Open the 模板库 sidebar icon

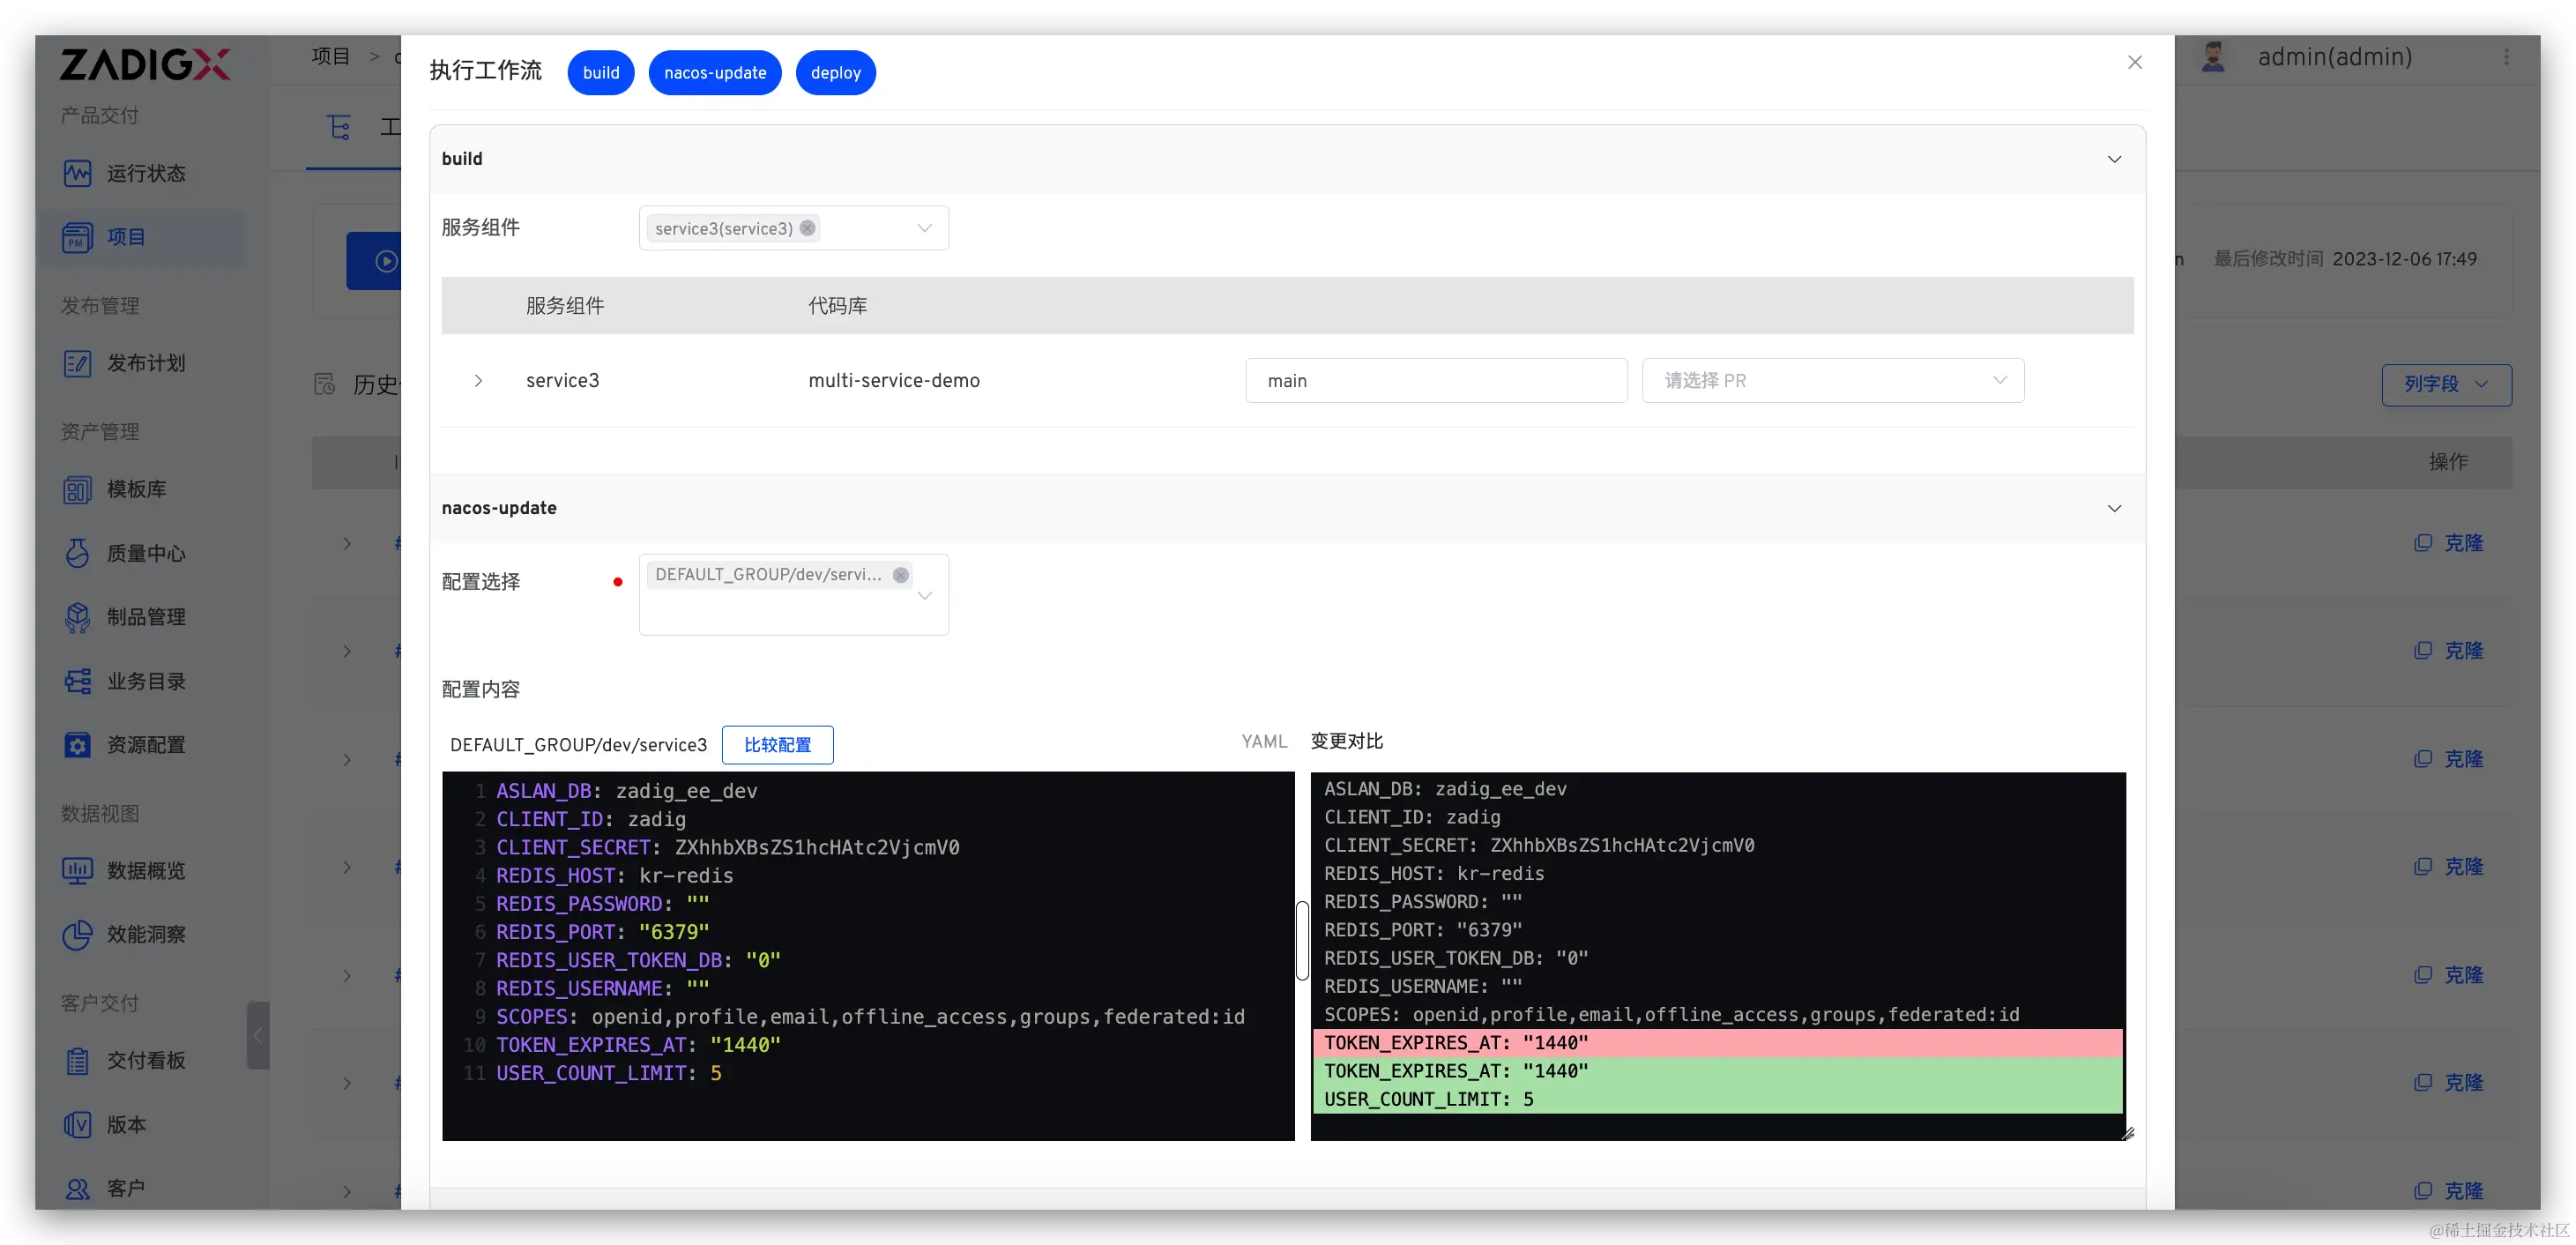tap(77, 489)
